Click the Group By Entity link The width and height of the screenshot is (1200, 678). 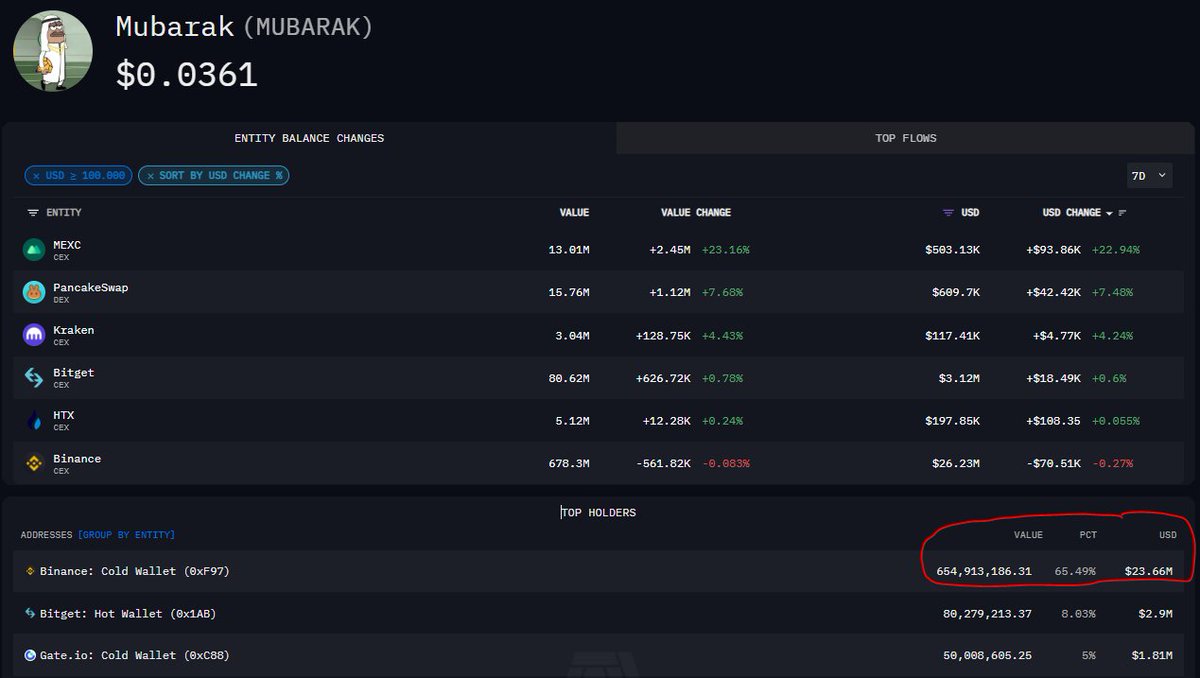coord(126,535)
